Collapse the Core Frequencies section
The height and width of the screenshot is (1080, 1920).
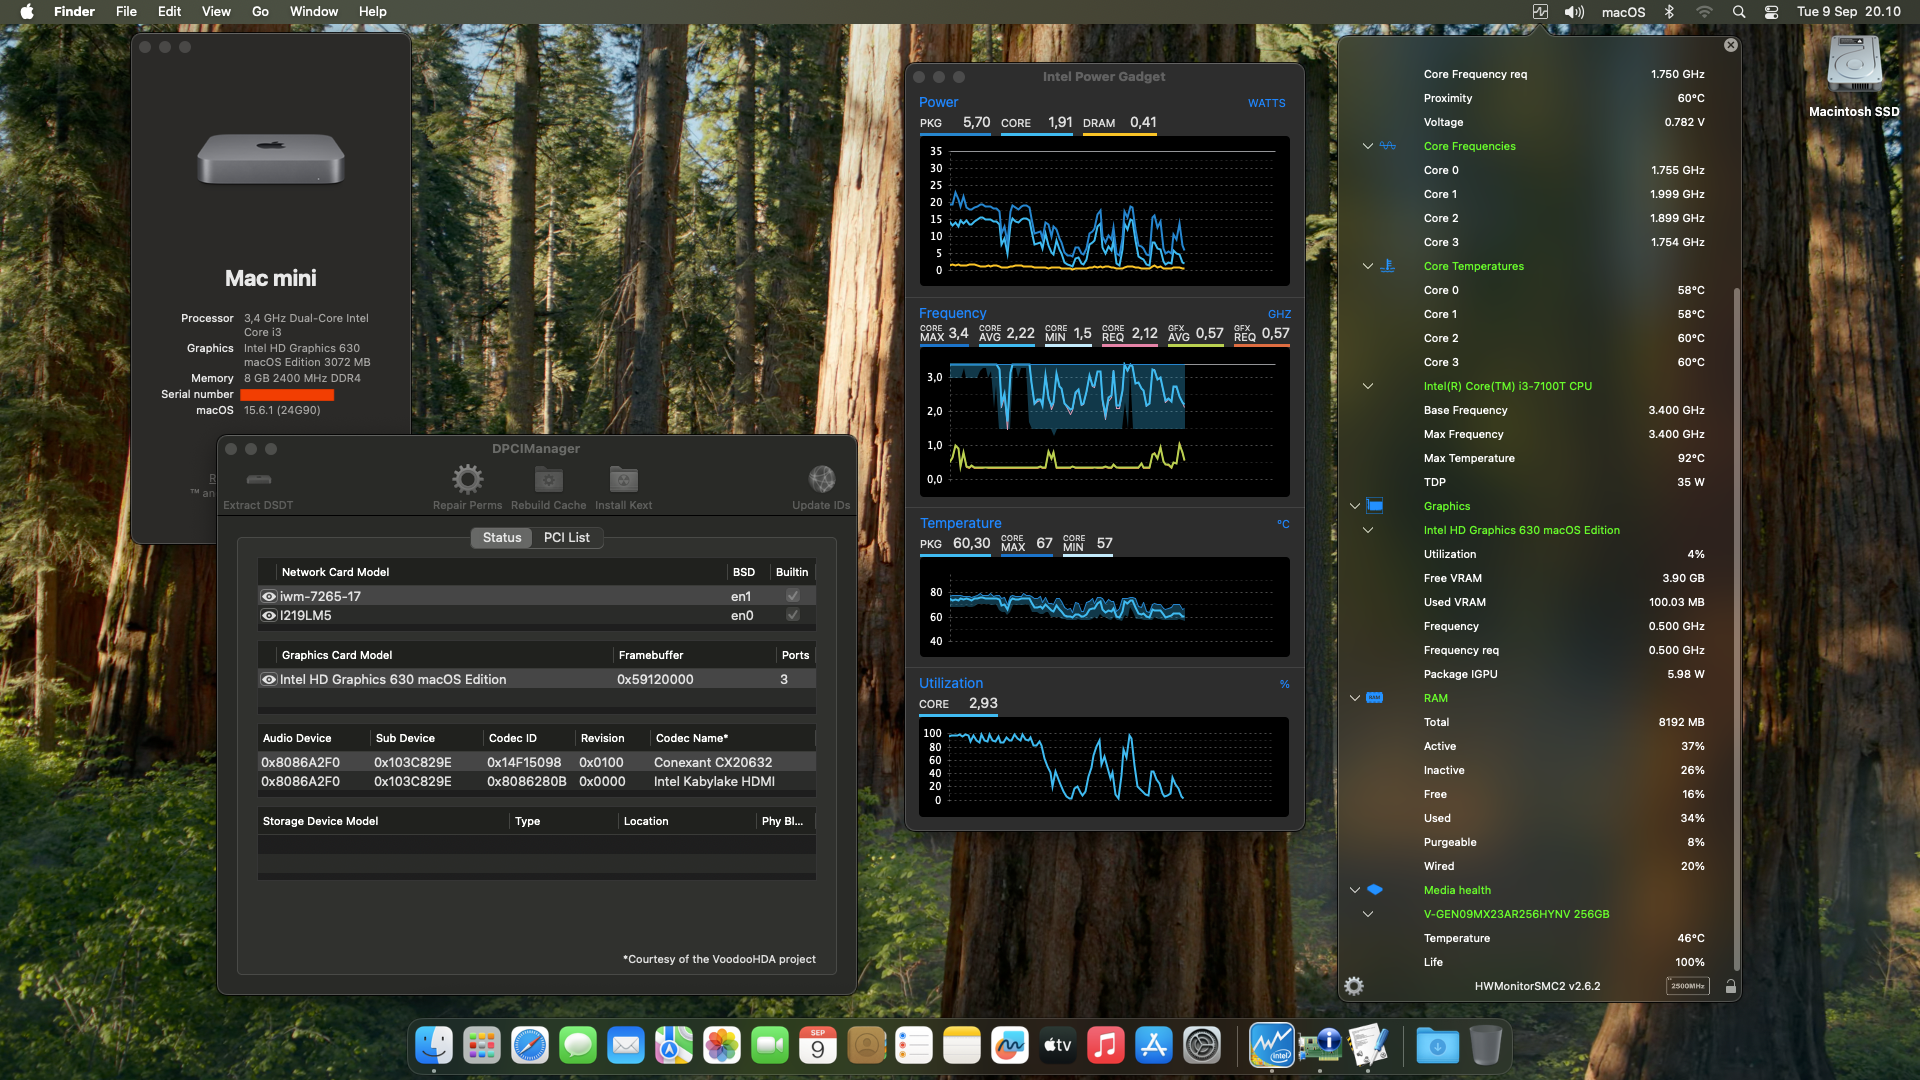pos(1368,146)
